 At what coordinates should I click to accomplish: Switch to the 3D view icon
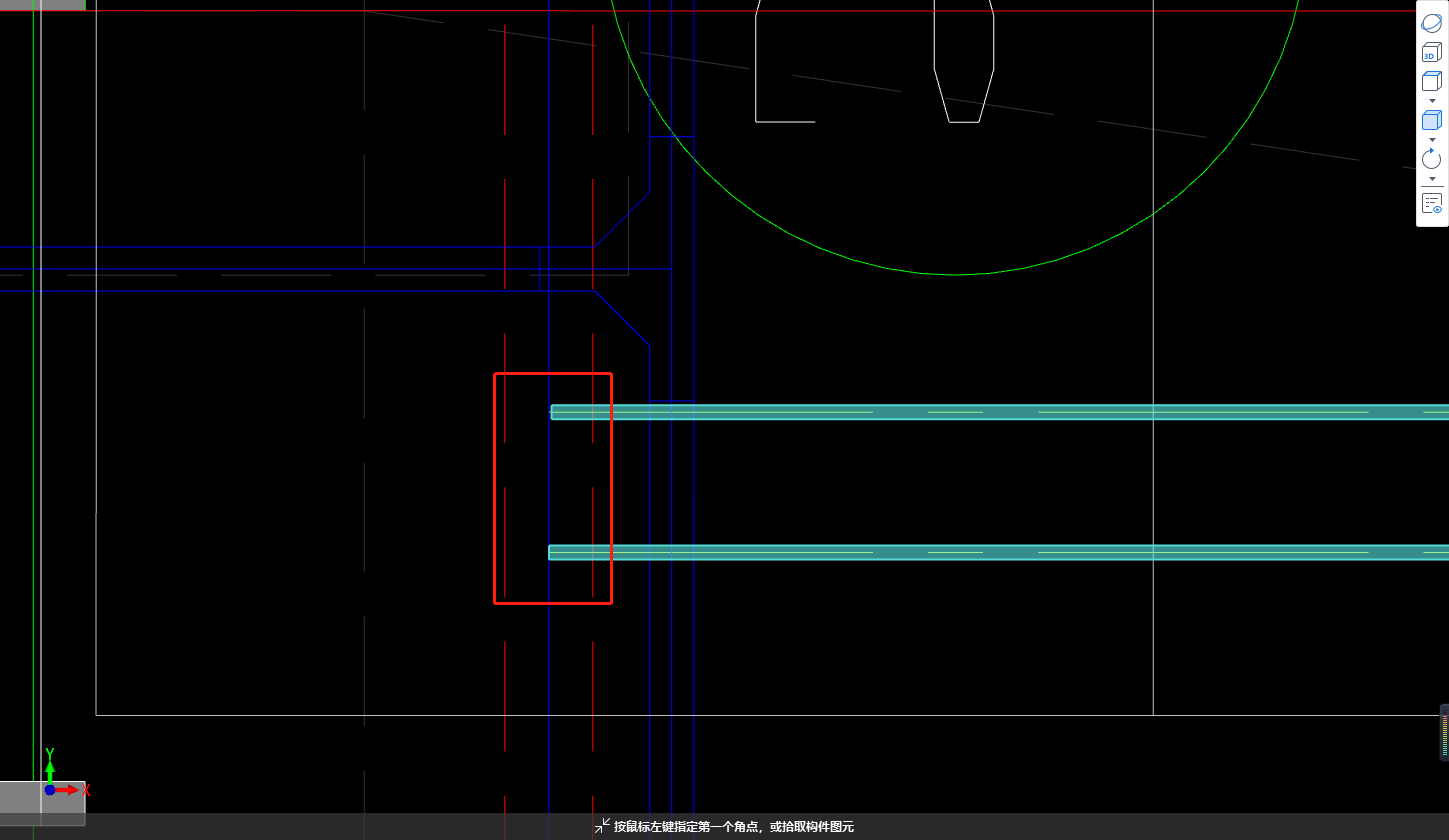coord(1432,52)
